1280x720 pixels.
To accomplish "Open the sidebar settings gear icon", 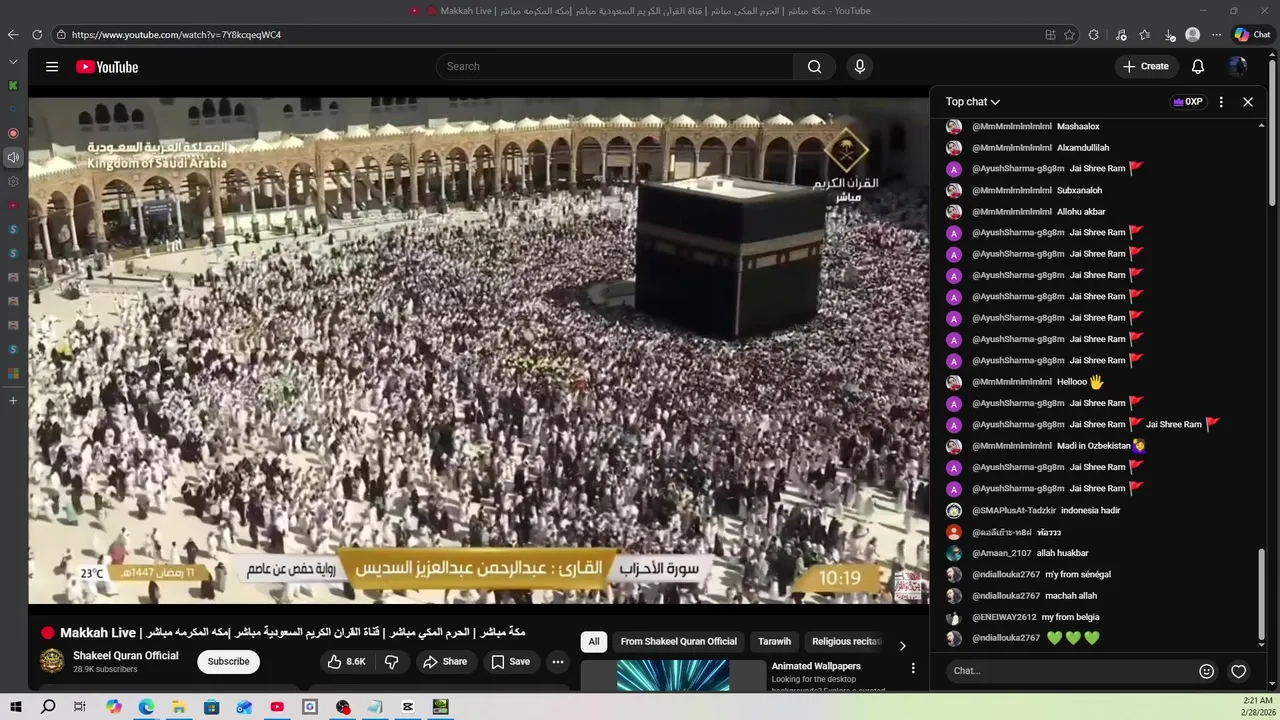I will 13,182.
